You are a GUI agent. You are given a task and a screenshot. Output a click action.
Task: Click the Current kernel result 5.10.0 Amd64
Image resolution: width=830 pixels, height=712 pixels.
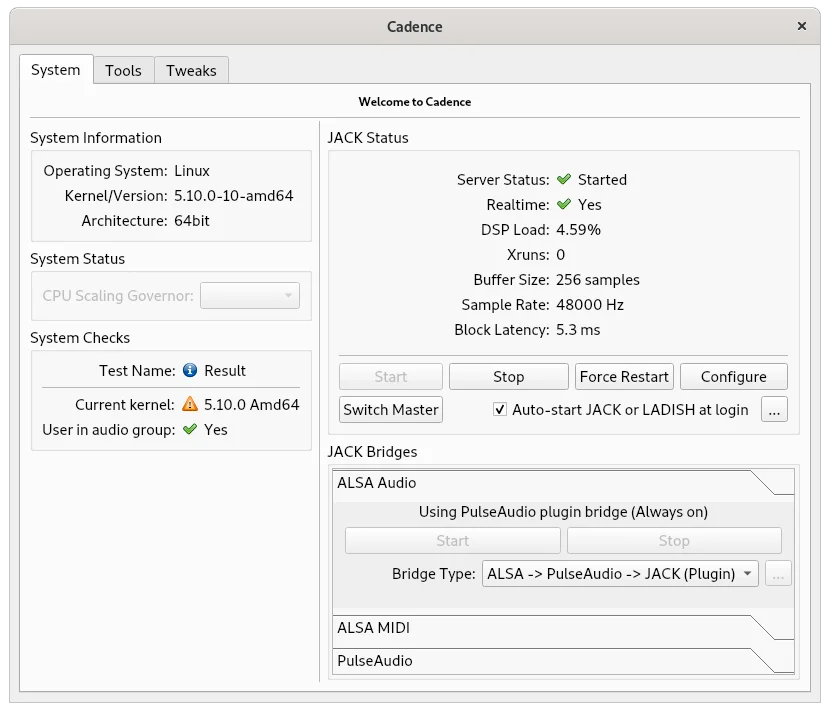(x=251, y=404)
